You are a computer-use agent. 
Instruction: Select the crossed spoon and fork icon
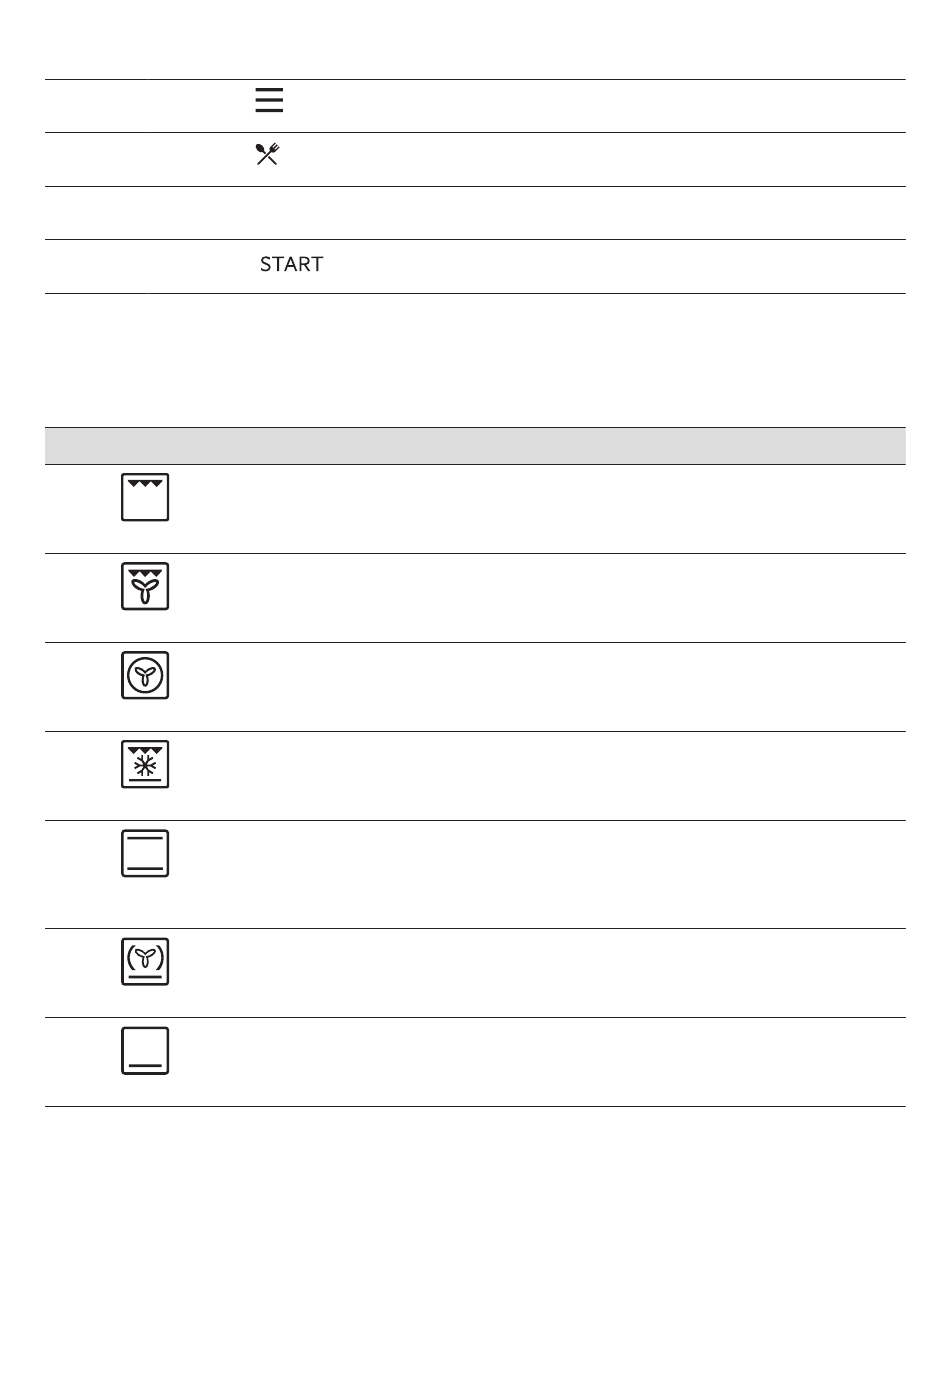tap(267, 154)
